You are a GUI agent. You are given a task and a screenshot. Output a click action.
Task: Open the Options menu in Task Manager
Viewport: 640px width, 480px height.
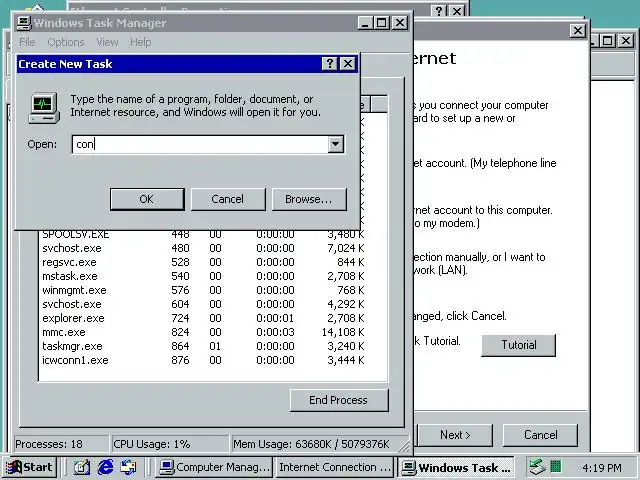point(66,42)
